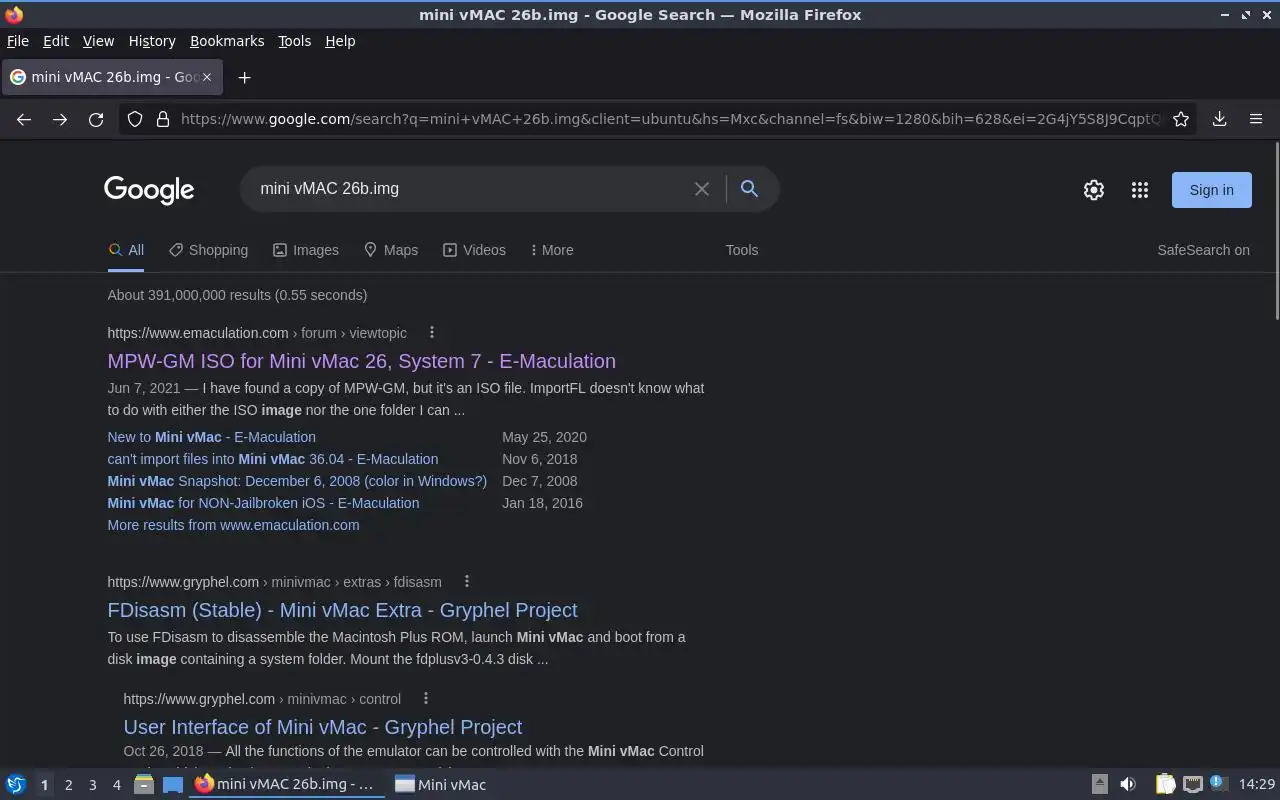The width and height of the screenshot is (1280, 800).
Task: Open the volume control in tray
Action: tap(1128, 785)
